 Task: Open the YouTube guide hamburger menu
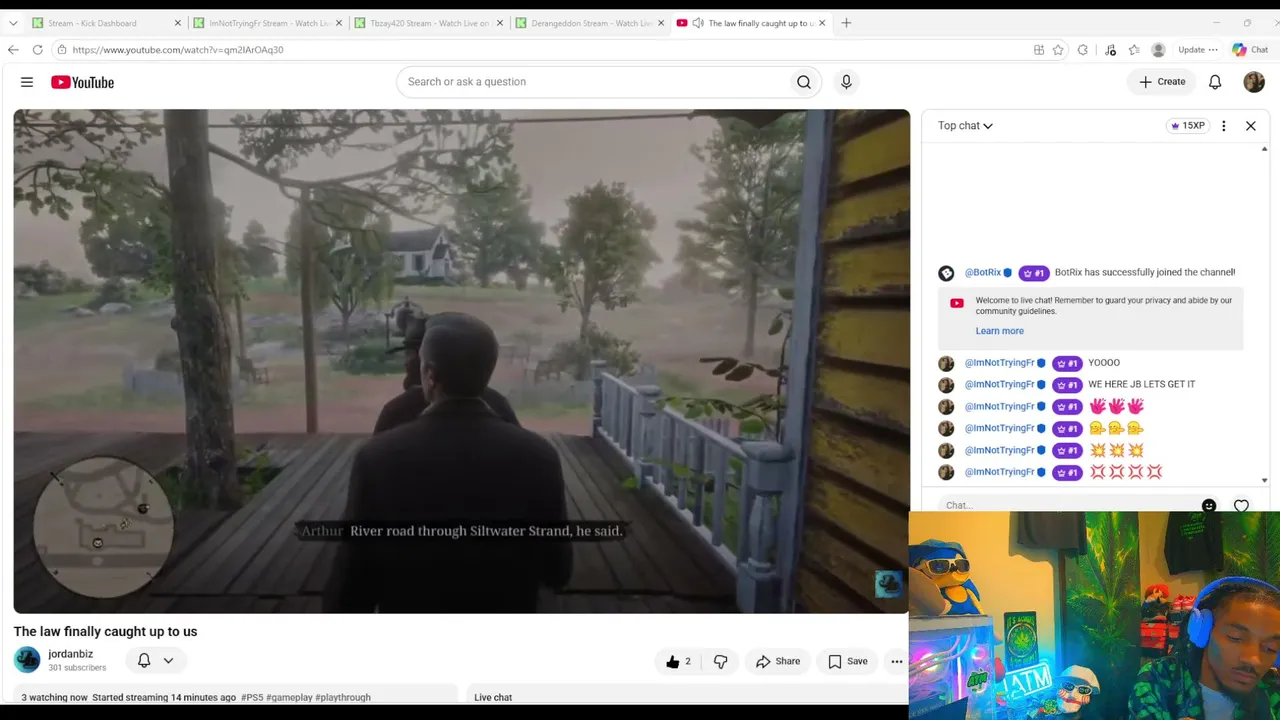tap(27, 82)
